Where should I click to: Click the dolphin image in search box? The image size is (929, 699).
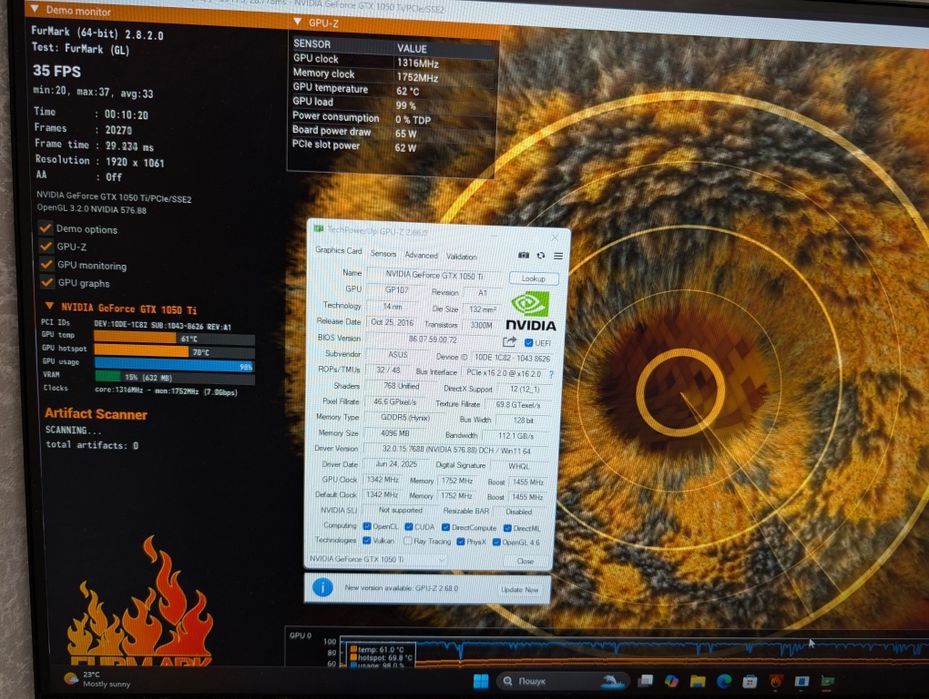coord(612,681)
